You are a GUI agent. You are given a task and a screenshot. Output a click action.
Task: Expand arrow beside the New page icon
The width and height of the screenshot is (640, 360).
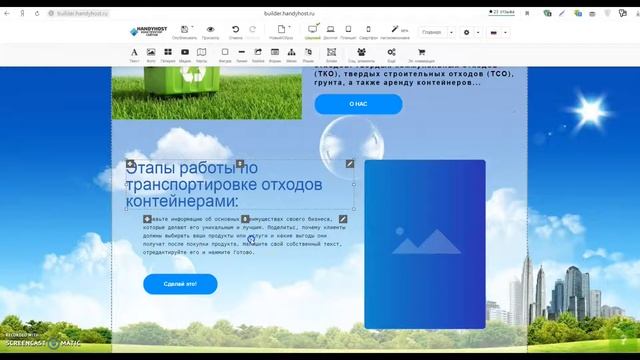[x=289, y=27]
